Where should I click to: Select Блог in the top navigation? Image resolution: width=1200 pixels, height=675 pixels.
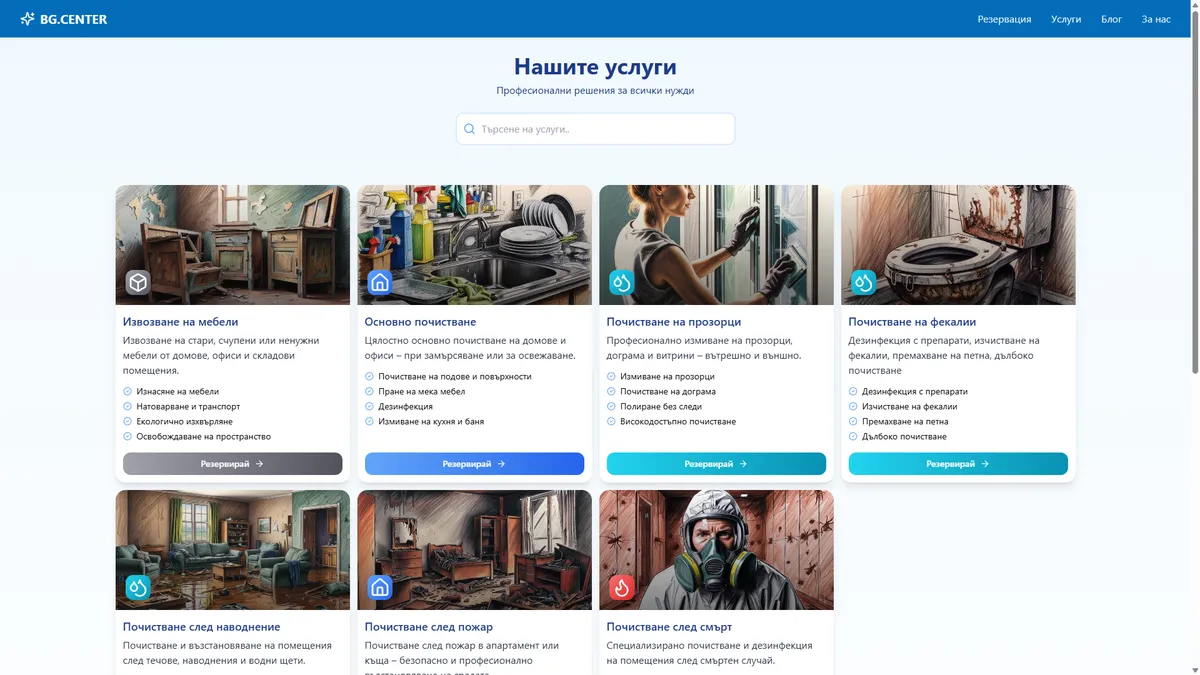pyautogui.click(x=1111, y=18)
